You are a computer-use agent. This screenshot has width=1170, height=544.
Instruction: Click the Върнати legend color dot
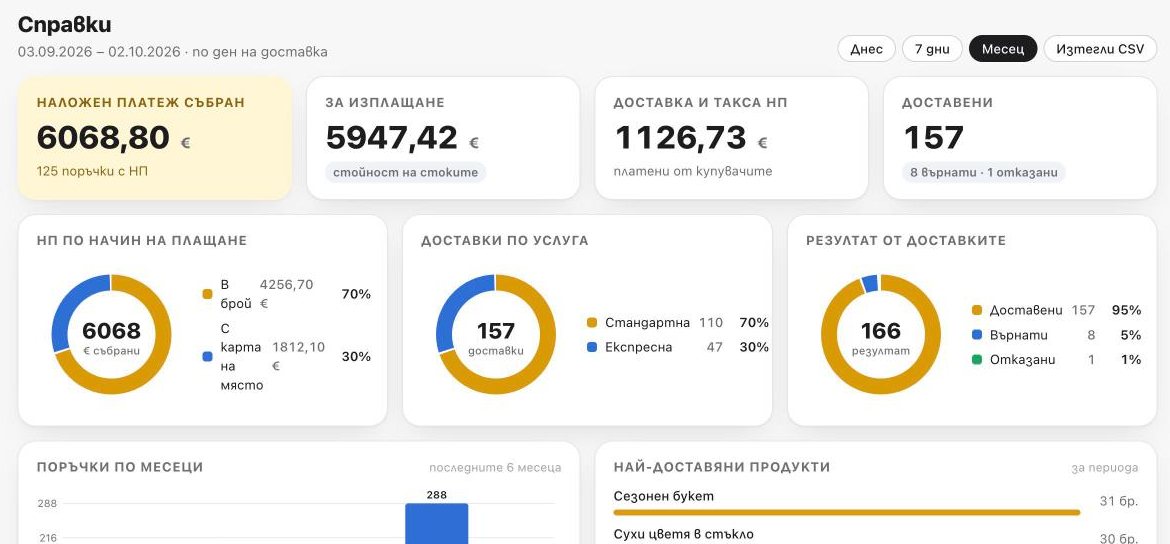pos(977,335)
